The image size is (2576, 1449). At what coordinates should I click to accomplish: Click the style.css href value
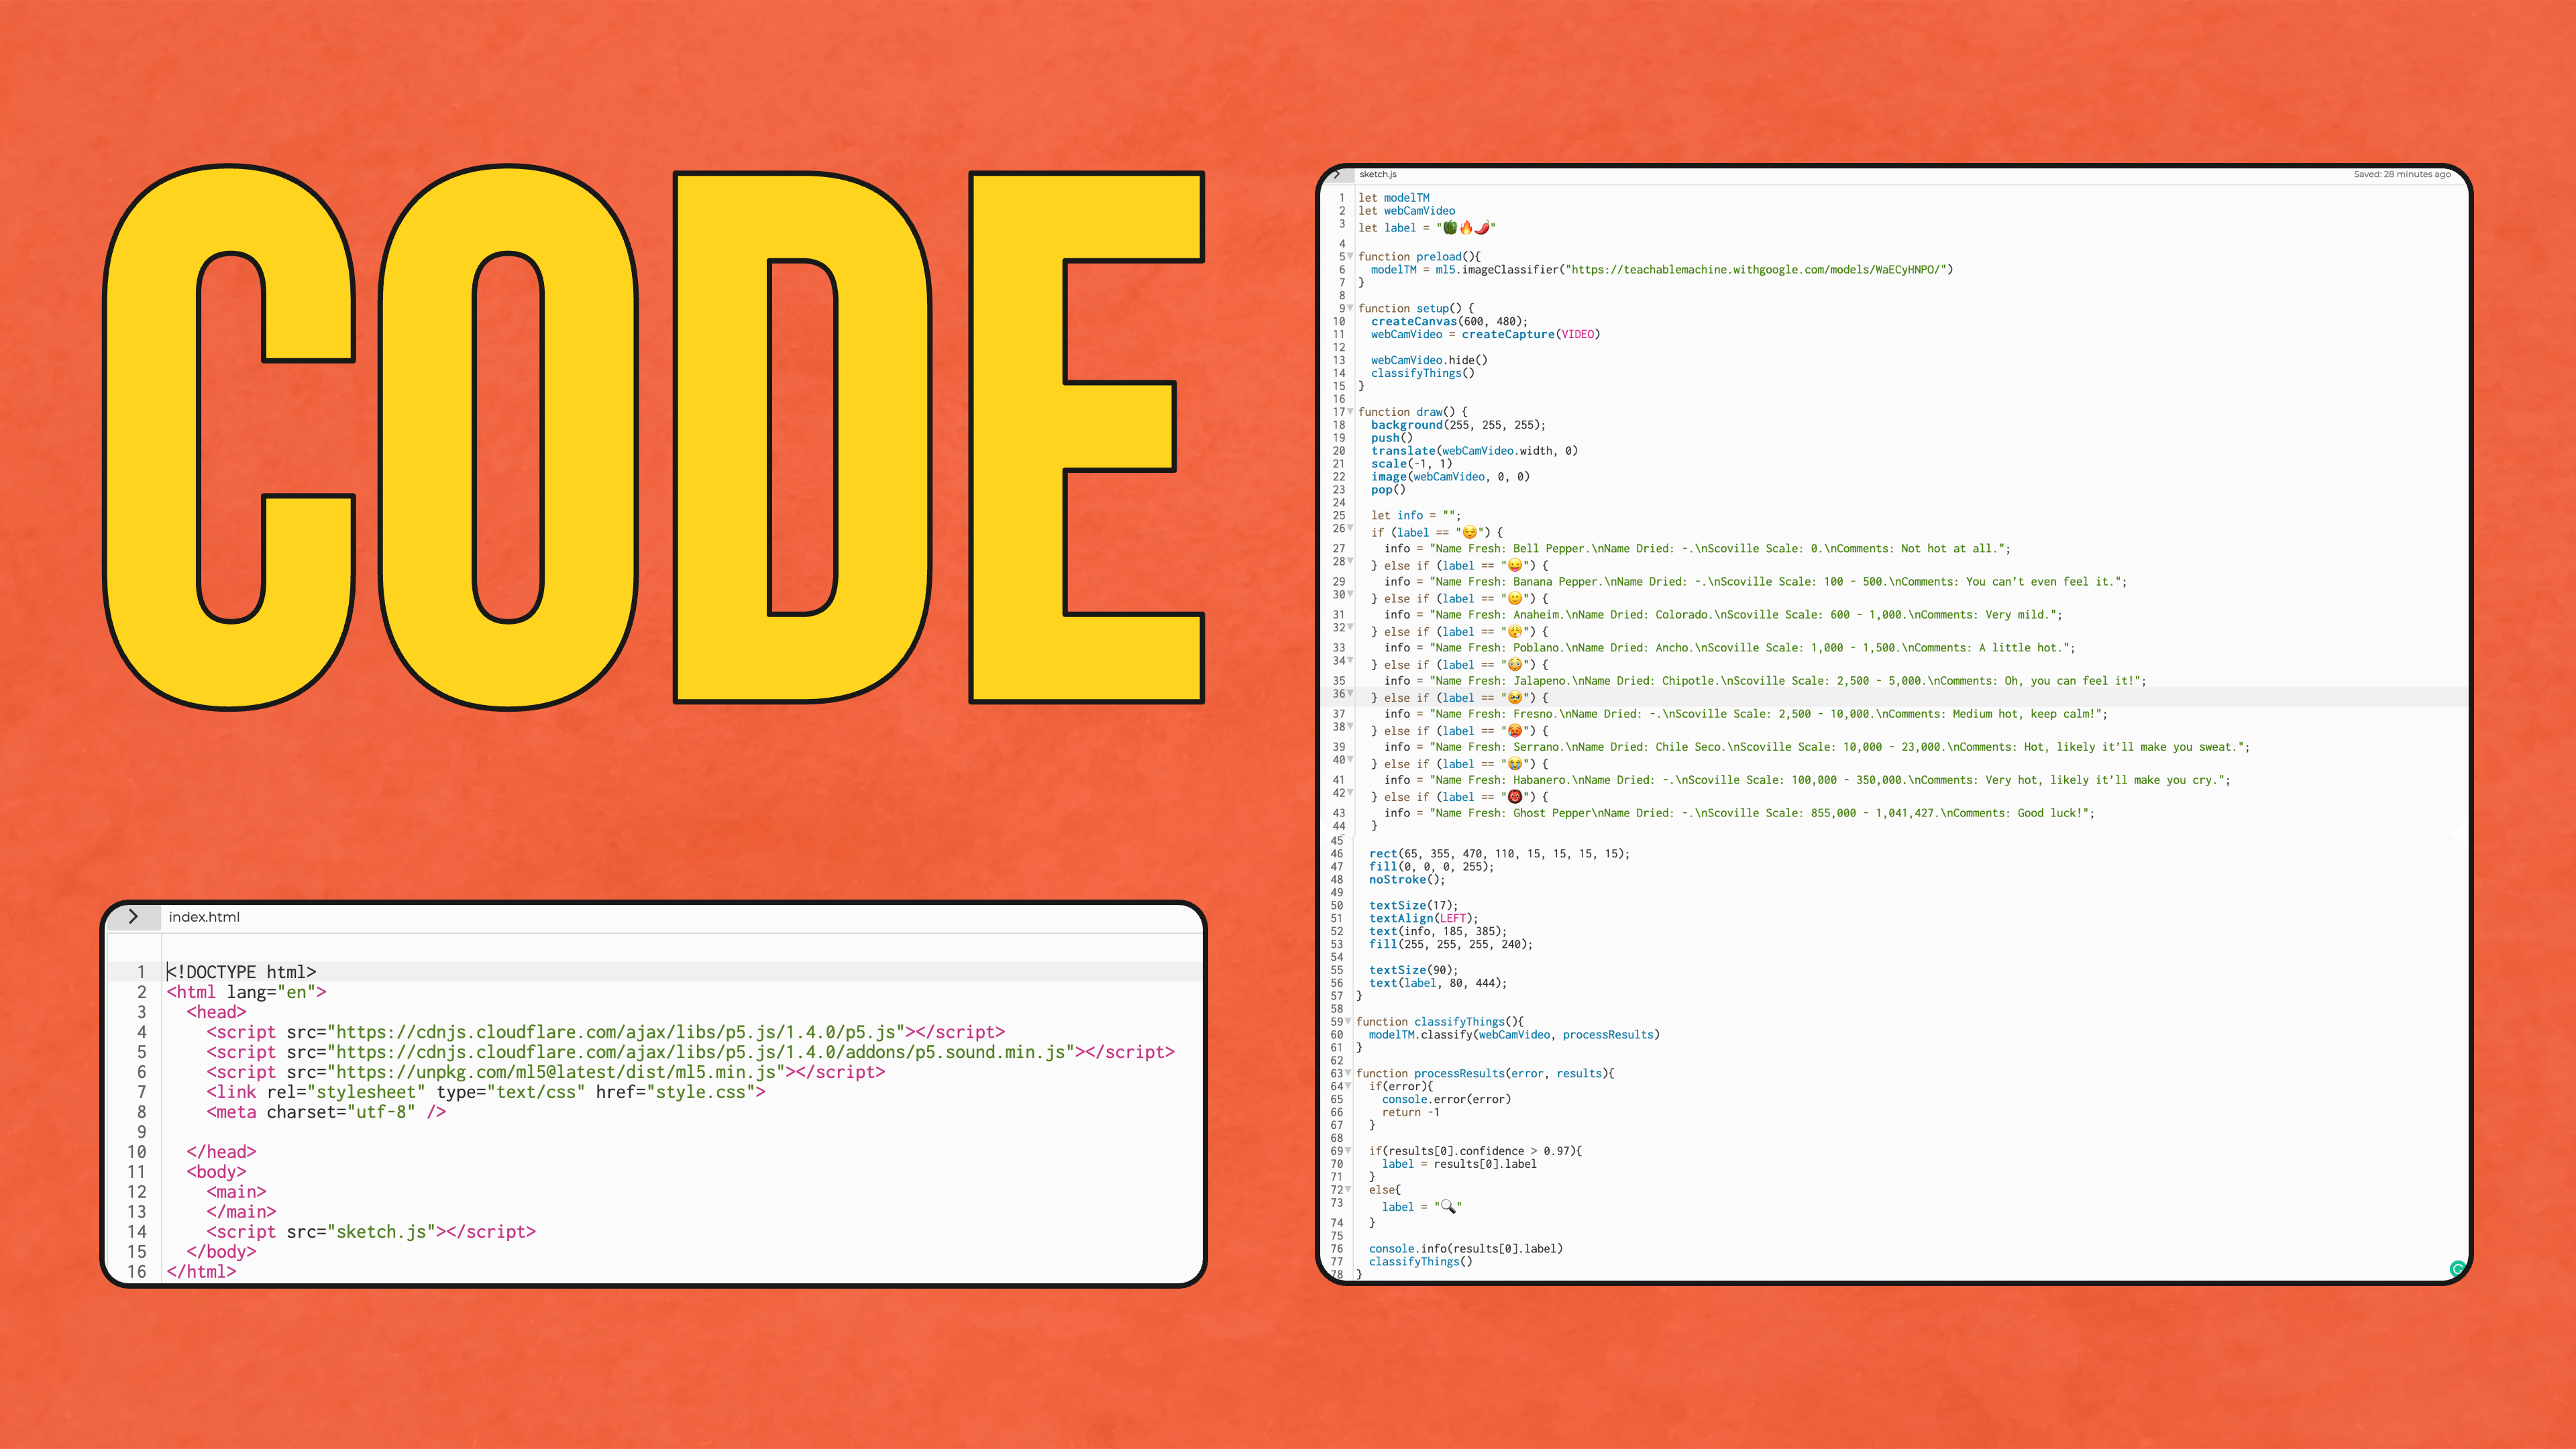click(x=700, y=1092)
